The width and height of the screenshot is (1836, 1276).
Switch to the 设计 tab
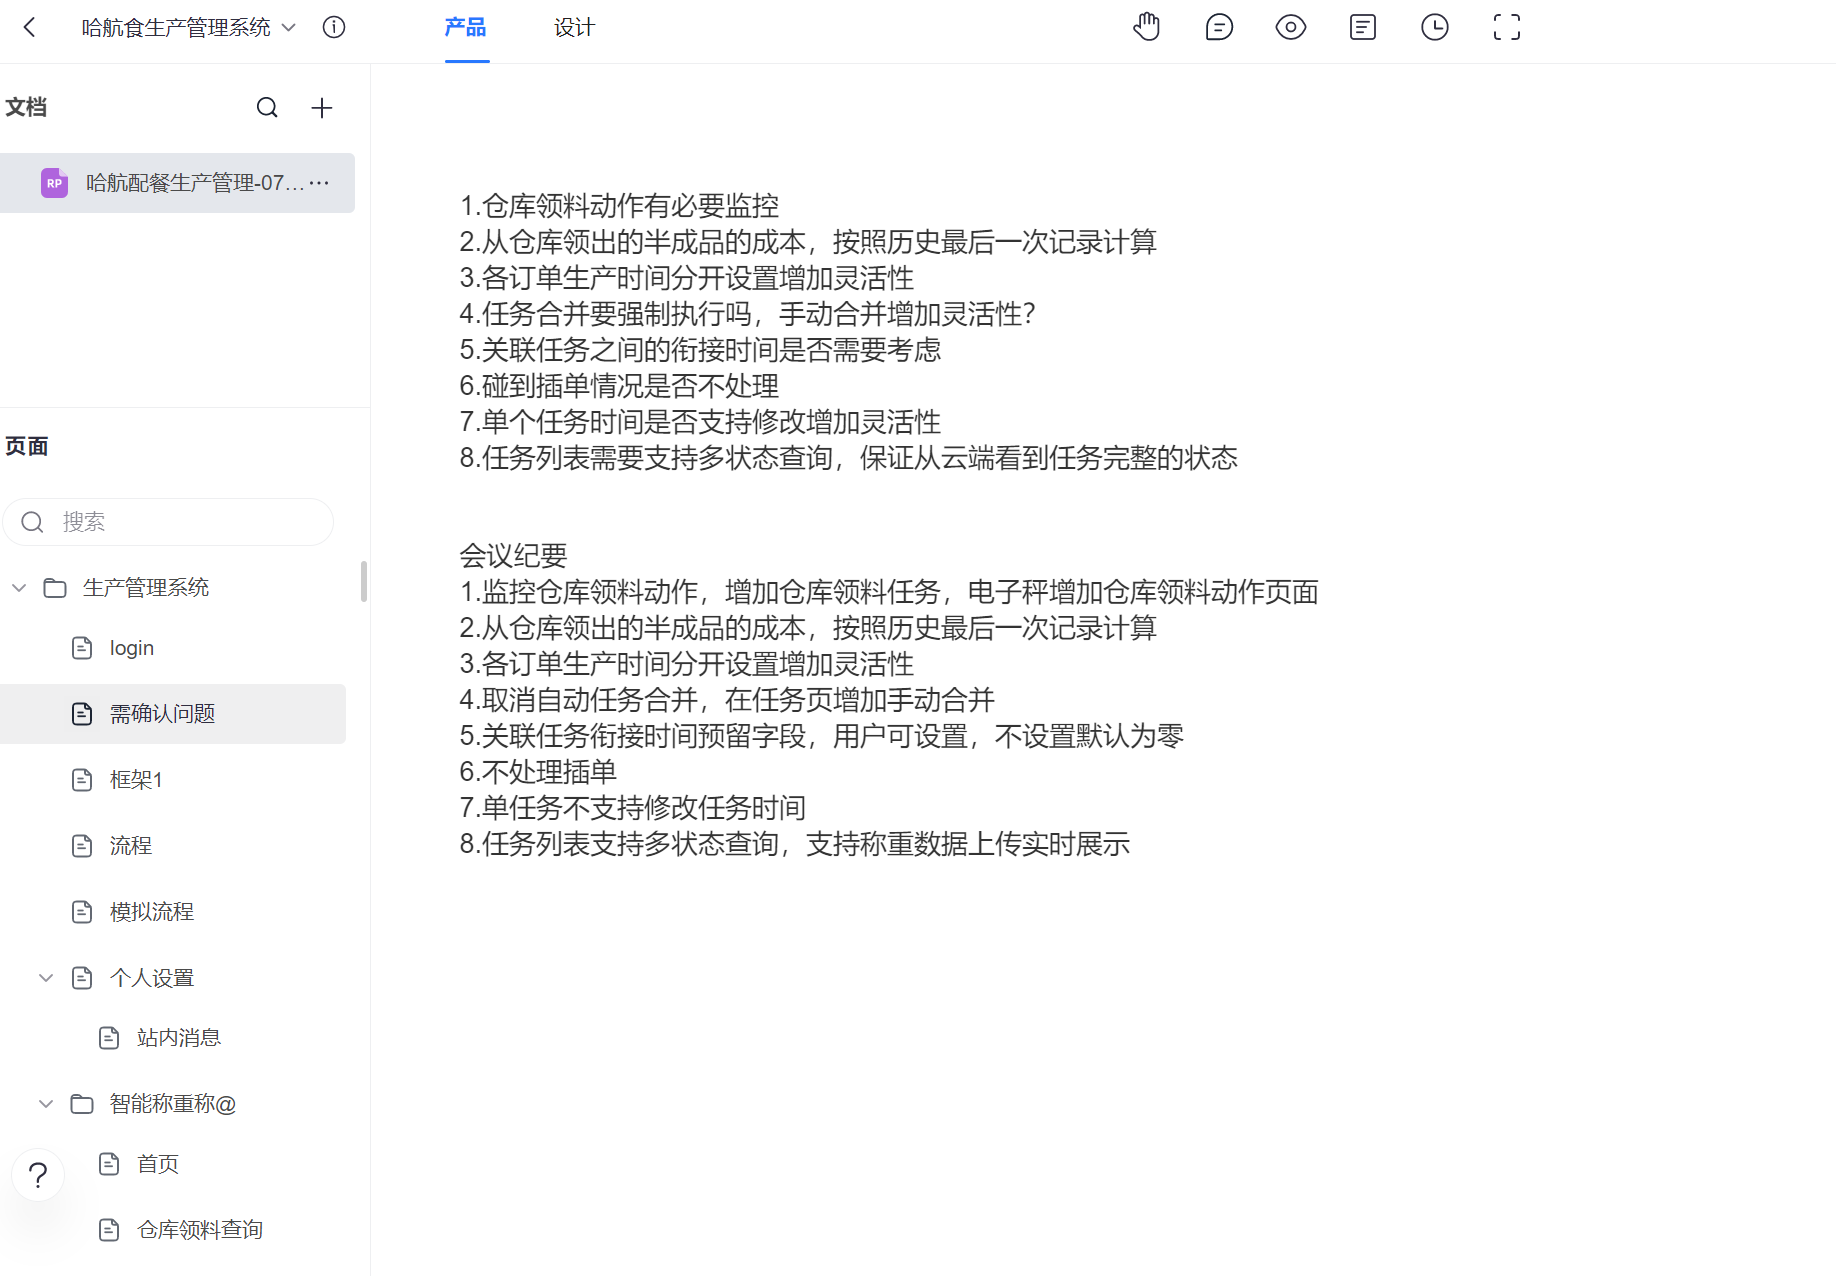point(574,27)
